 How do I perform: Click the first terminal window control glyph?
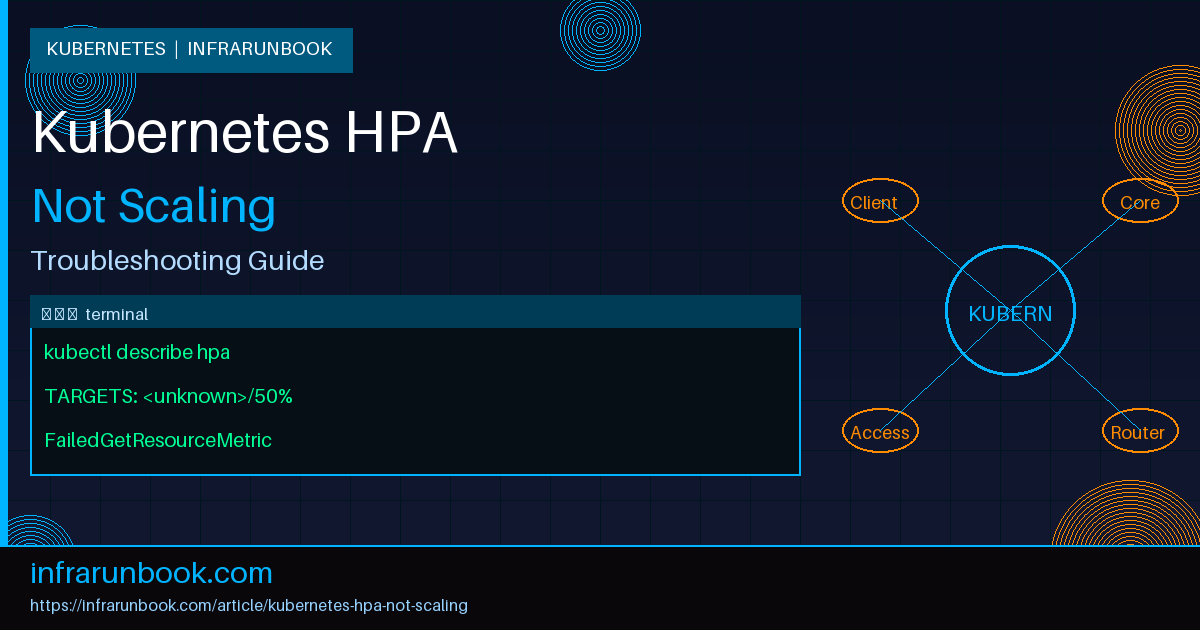click(45, 312)
